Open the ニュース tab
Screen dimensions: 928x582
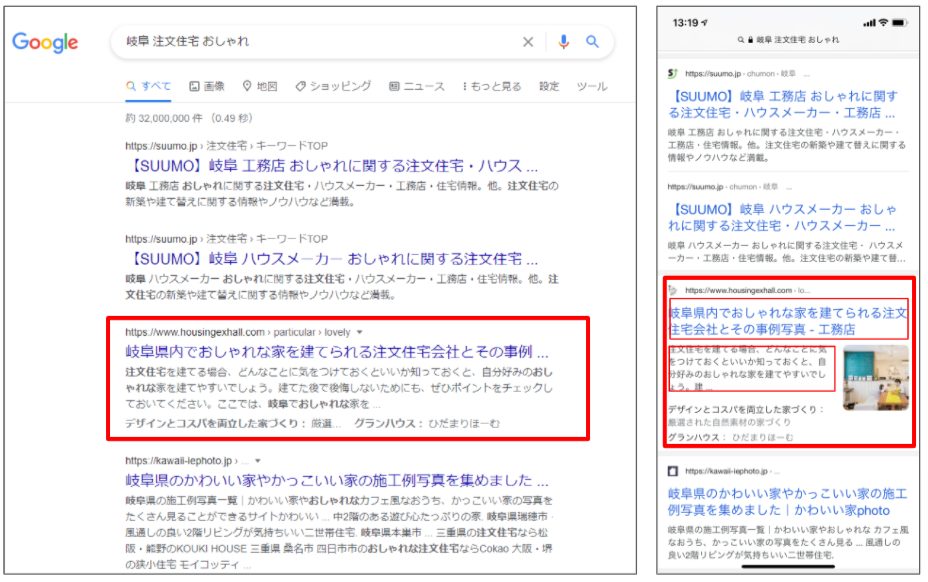[417, 86]
